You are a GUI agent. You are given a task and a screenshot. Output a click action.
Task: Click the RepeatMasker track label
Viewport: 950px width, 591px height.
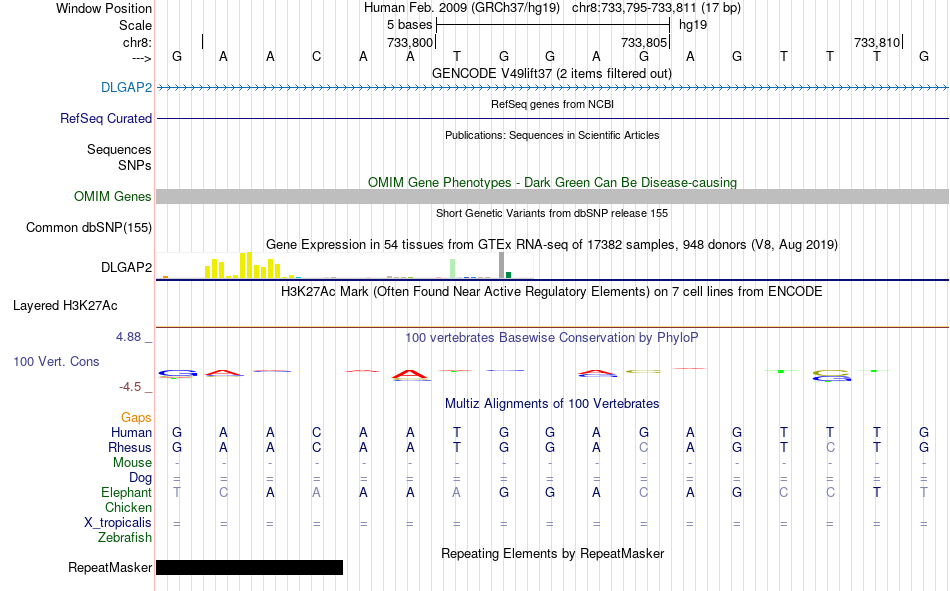[x=110, y=567]
